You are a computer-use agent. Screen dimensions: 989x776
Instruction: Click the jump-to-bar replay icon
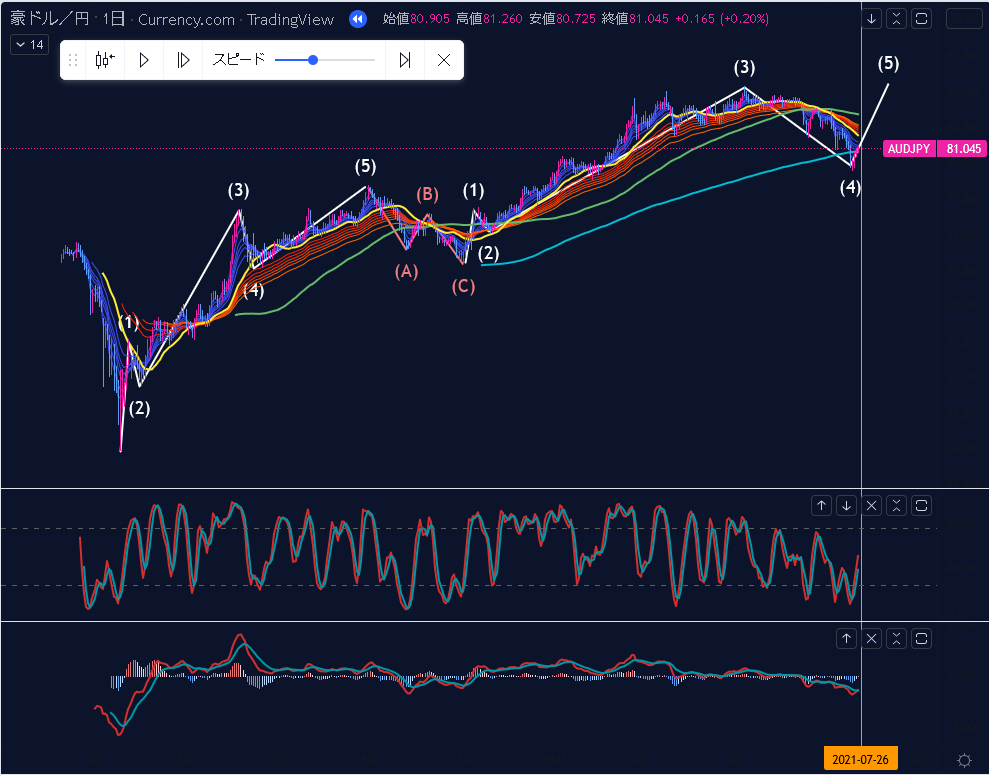pyautogui.click(x=104, y=60)
